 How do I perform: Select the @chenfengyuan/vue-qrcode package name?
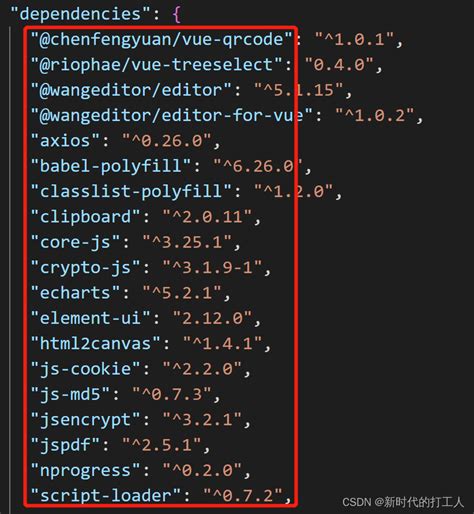(161, 39)
